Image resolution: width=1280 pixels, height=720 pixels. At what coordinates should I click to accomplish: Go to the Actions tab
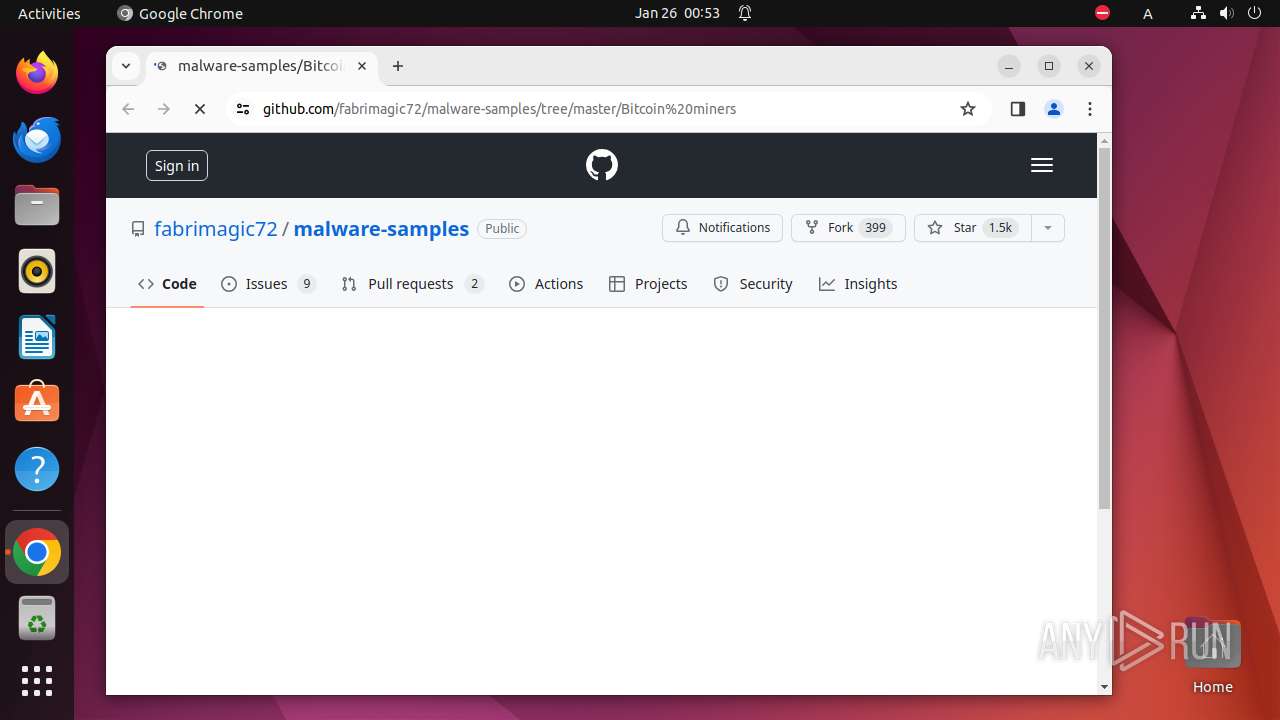click(x=546, y=284)
